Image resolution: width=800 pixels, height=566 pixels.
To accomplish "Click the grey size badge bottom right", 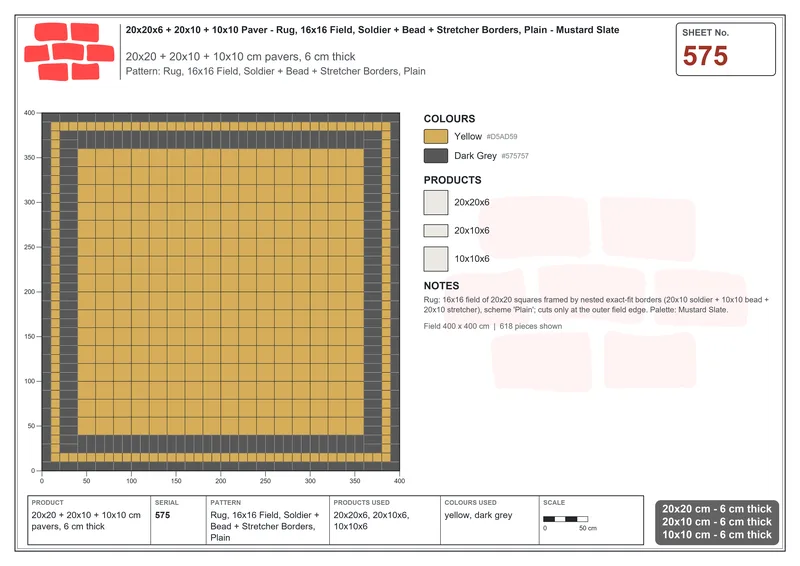I will pyautogui.click(x=717, y=522).
